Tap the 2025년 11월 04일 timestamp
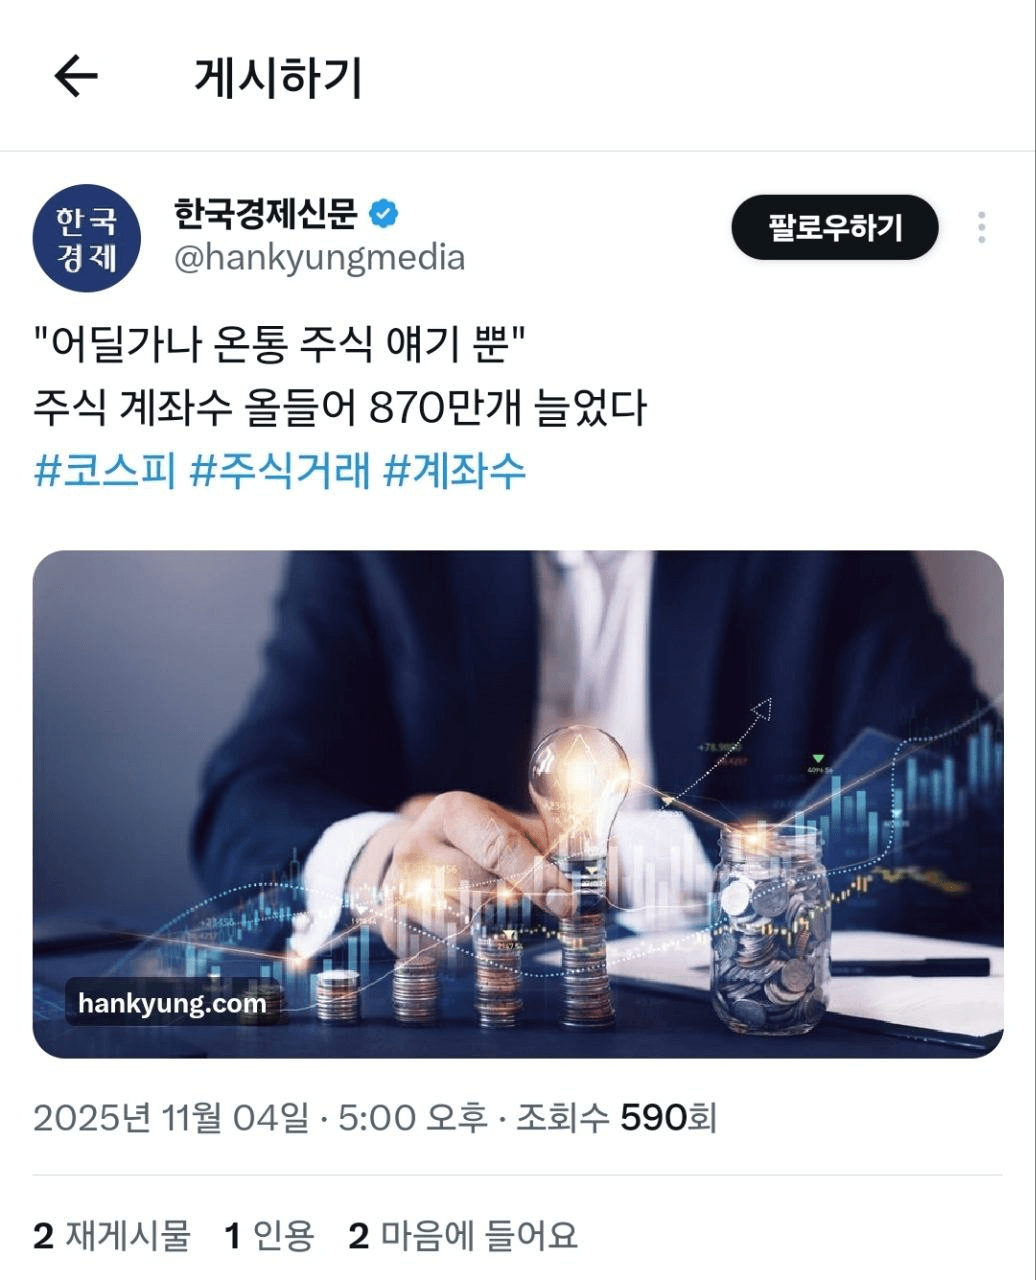The width and height of the screenshot is (1036, 1280). tap(171, 1117)
